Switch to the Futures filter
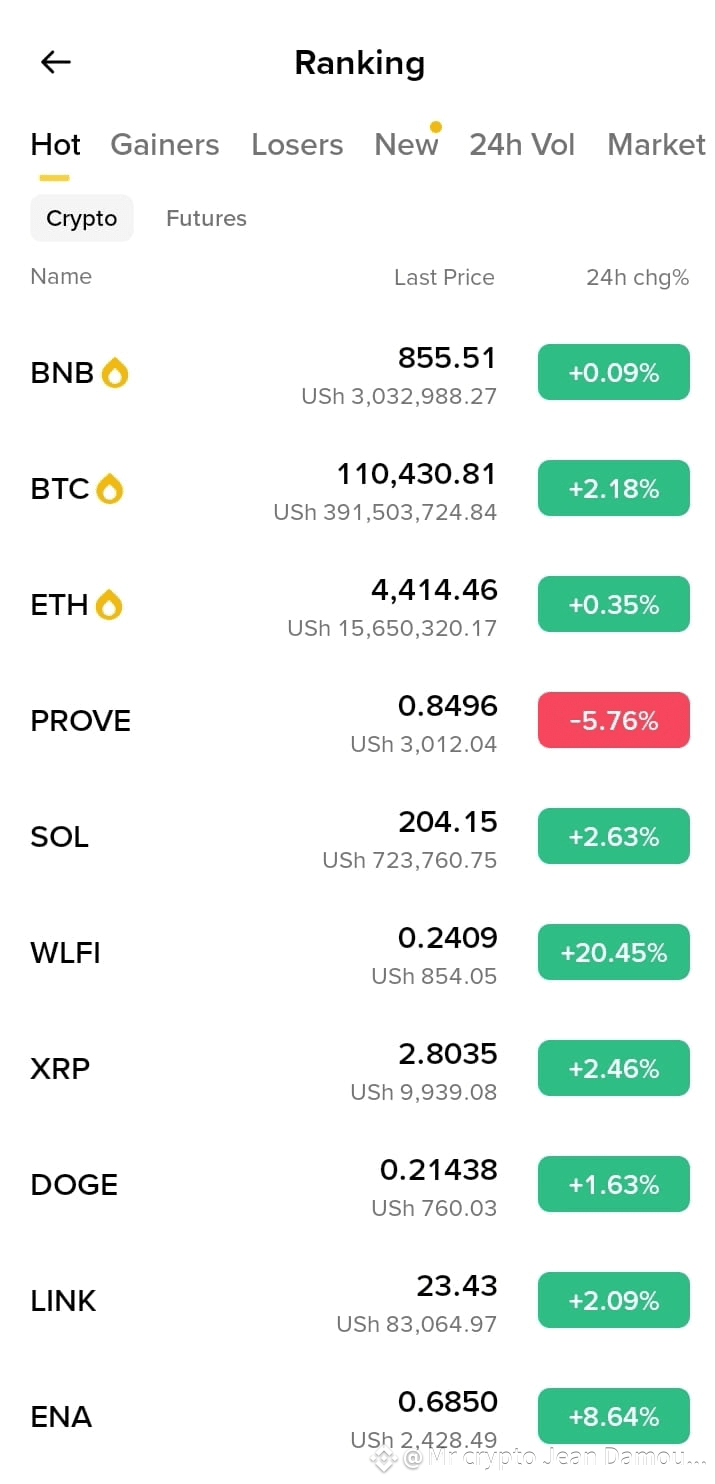This screenshot has height=1484, width=715. (206, 218)
